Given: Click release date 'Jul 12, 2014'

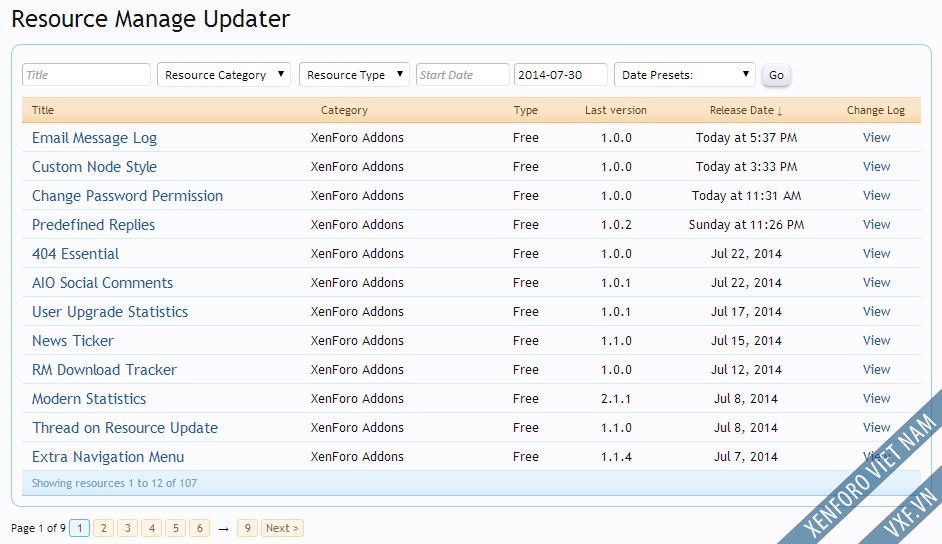Looking at the screenshot, I should [746, 370].
